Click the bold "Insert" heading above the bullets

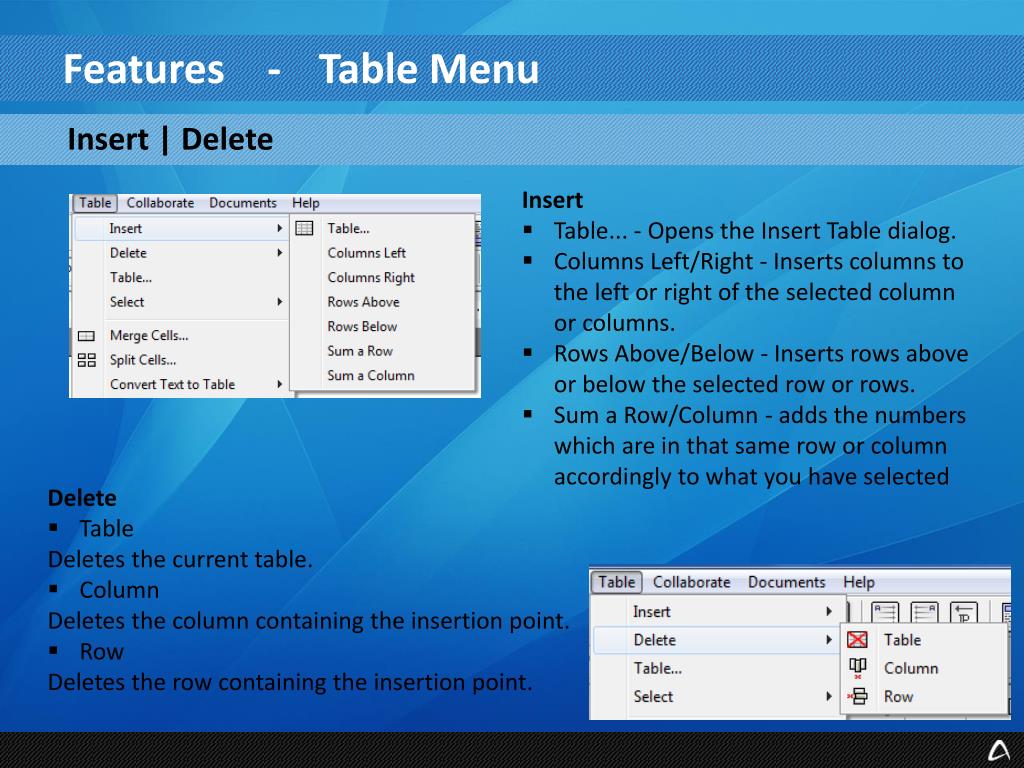552,200
